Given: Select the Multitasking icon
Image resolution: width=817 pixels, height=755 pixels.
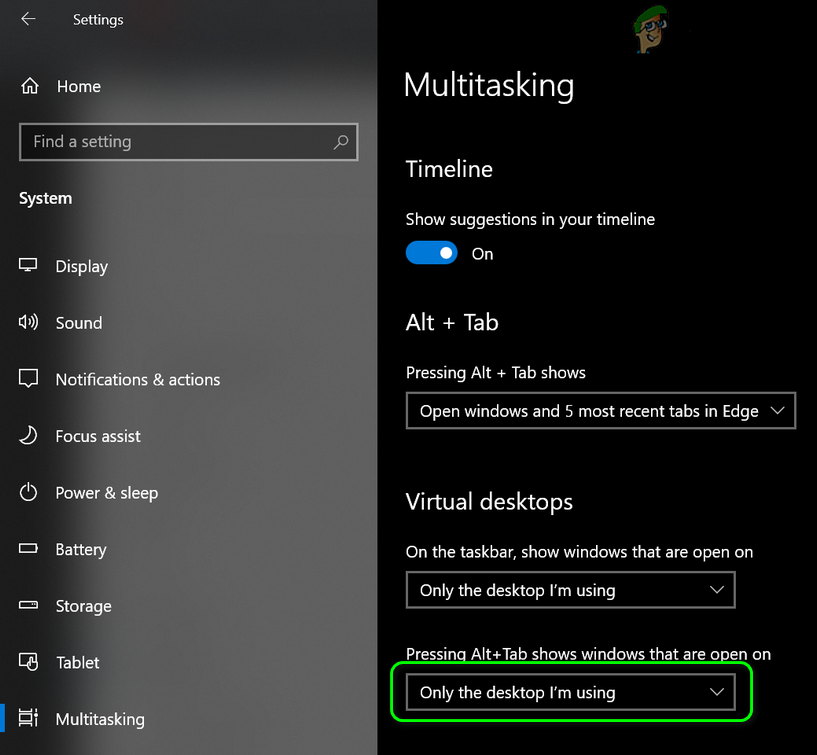Looking at the screenshot, I should click(28, 718).
